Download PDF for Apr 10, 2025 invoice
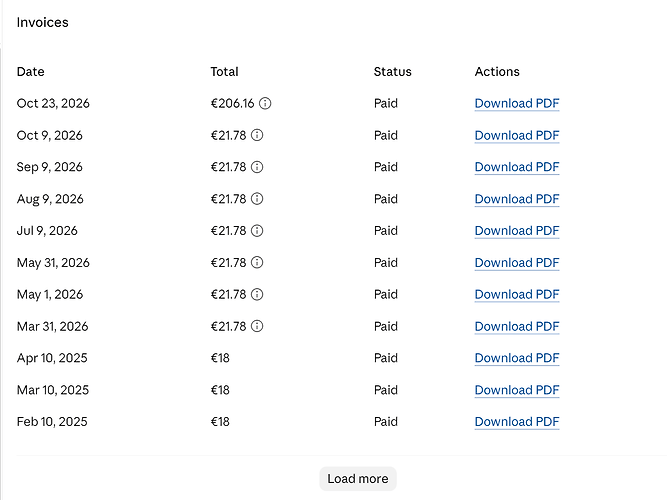The width and height of the screenshot is (667, 500). tap(517, 358)
